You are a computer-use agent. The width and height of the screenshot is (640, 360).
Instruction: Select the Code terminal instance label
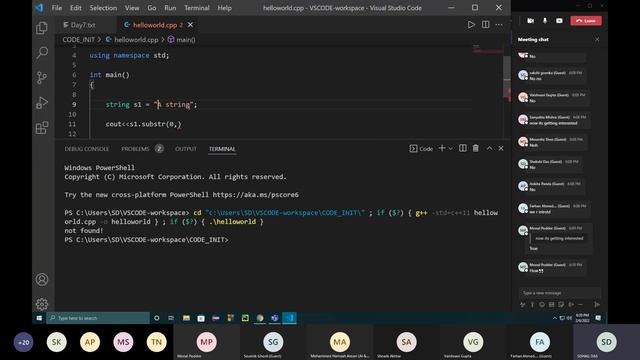tap(421, 149)
